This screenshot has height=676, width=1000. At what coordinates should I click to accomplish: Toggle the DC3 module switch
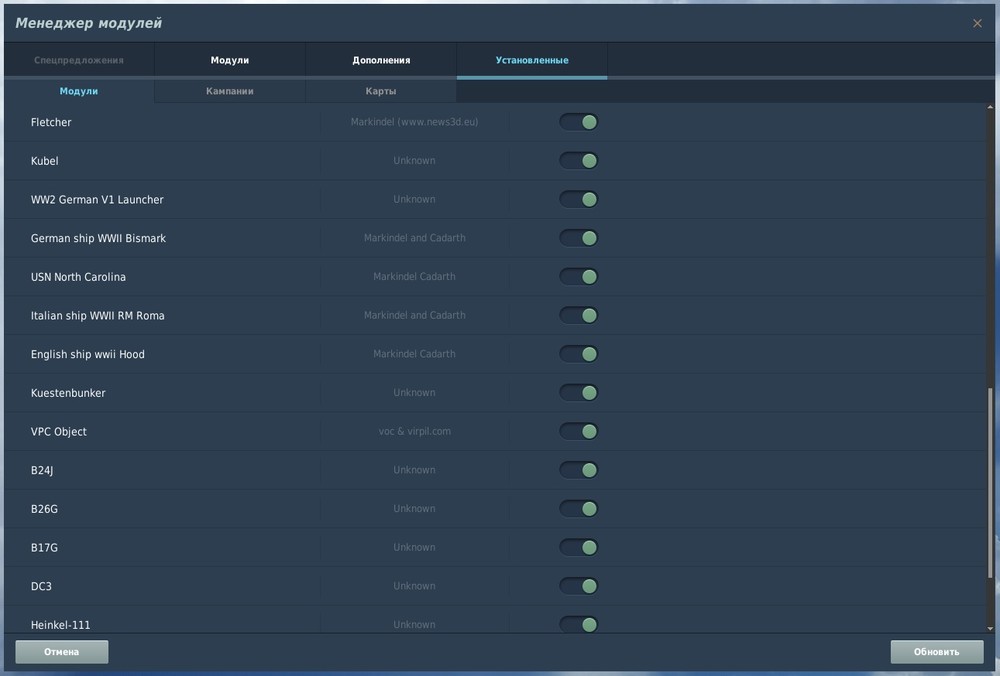coord(578,586)
